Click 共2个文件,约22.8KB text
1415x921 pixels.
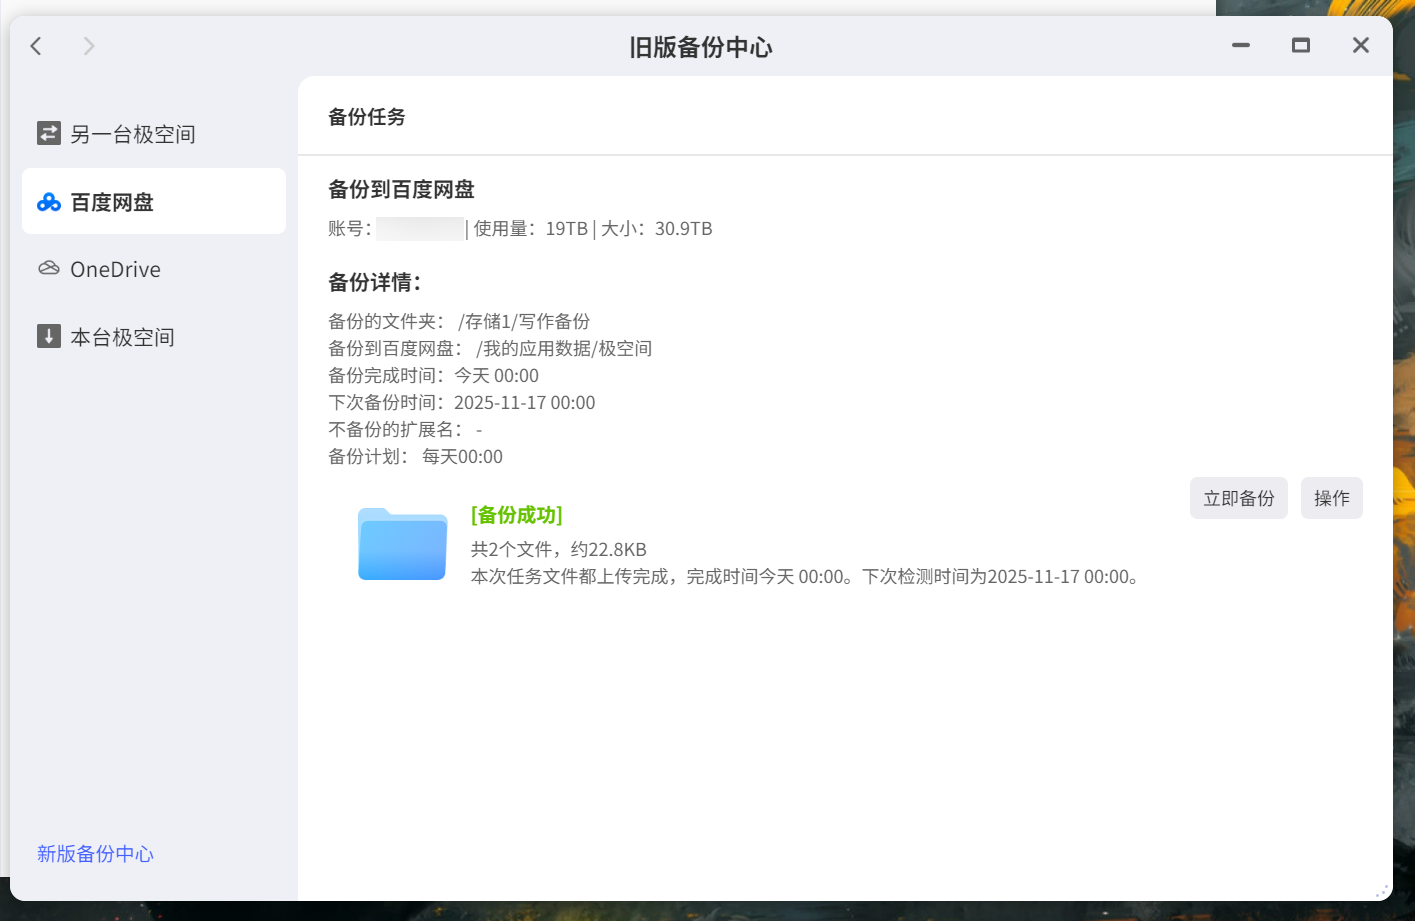coord(559,549)
